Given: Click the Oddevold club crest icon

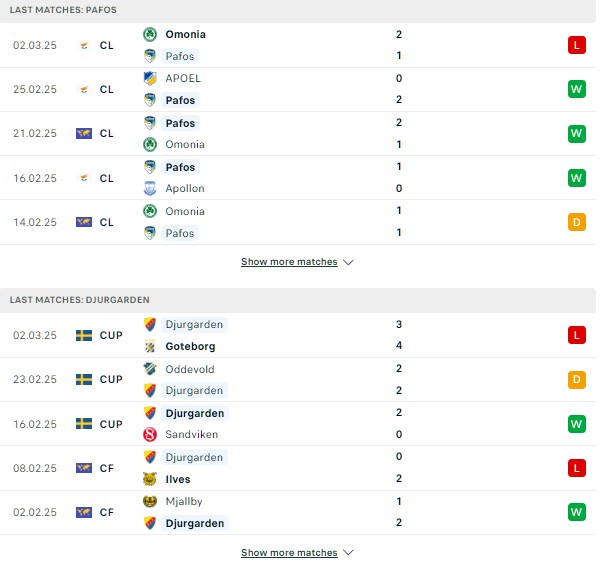Looking at the screenshot, I should [150, 369].
